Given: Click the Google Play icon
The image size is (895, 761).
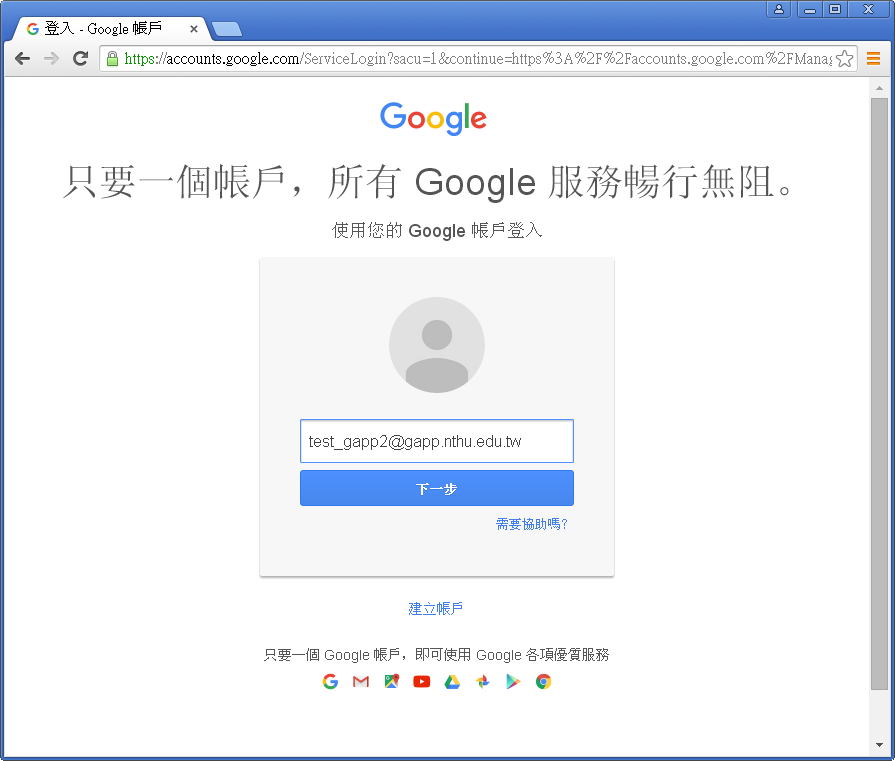Looking at the screenshot, I should pyautogui.click(x=513, y=682).
